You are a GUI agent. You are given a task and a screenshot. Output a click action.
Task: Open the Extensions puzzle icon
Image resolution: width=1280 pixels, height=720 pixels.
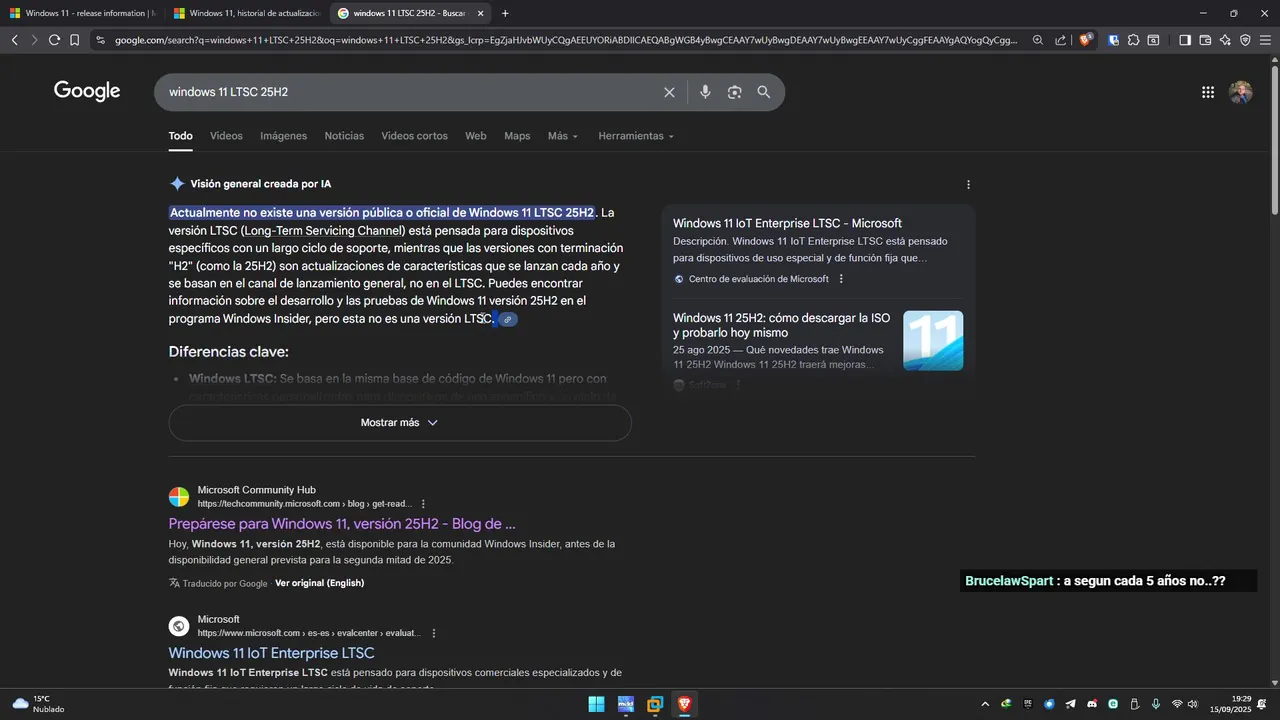(x=1133, y=40)
